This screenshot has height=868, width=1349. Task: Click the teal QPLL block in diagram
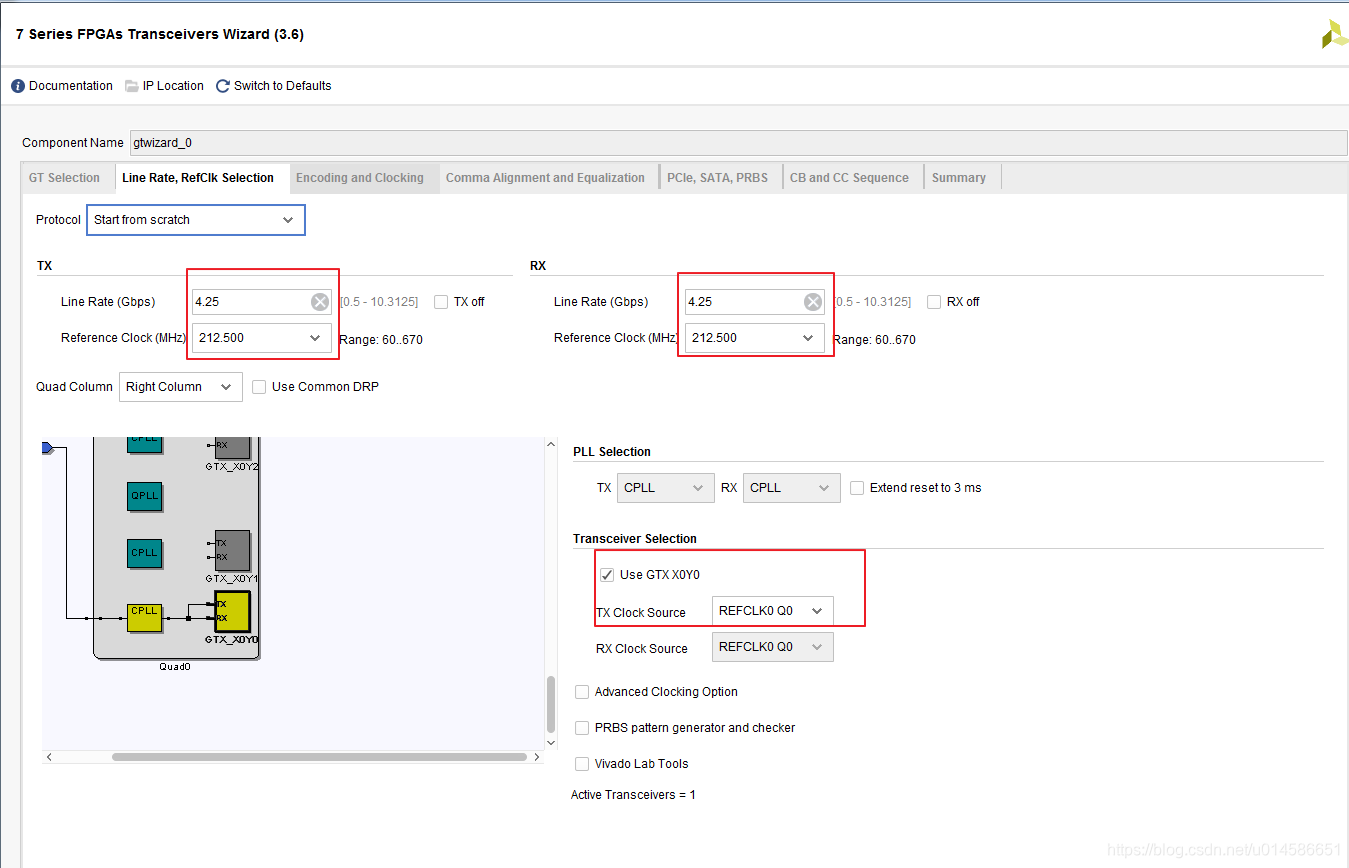click(144, 496)
